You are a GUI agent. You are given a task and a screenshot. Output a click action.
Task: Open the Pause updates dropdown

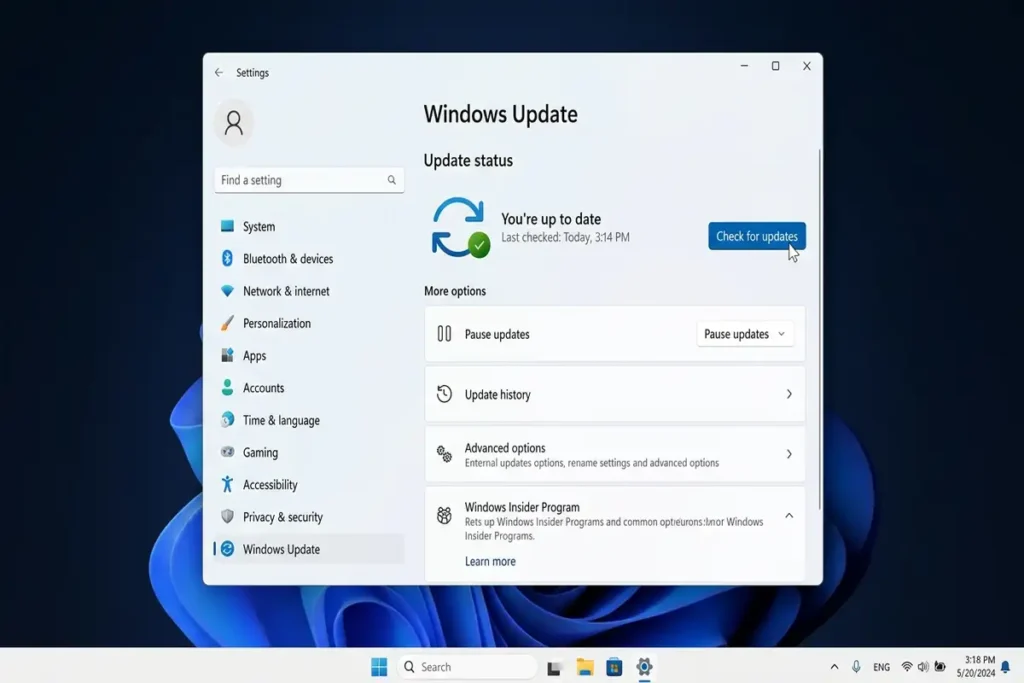(744, 334)
